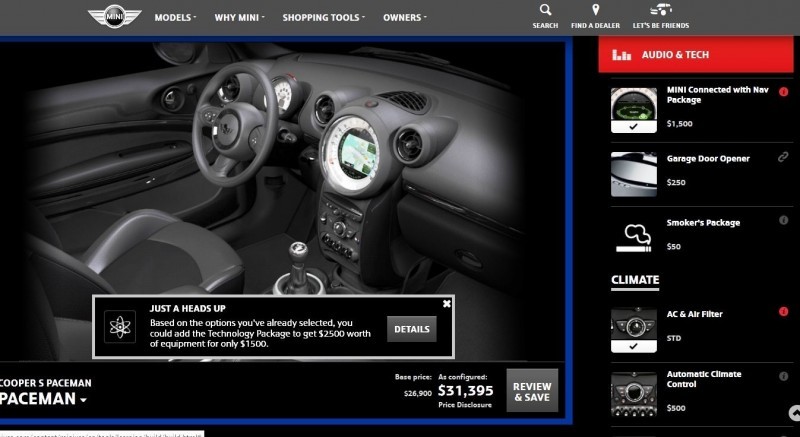The width and height of the screenshot is (800, 437).
Task: Click the 'STD' label under AC & Air Filter
Action: coord(673,338)
